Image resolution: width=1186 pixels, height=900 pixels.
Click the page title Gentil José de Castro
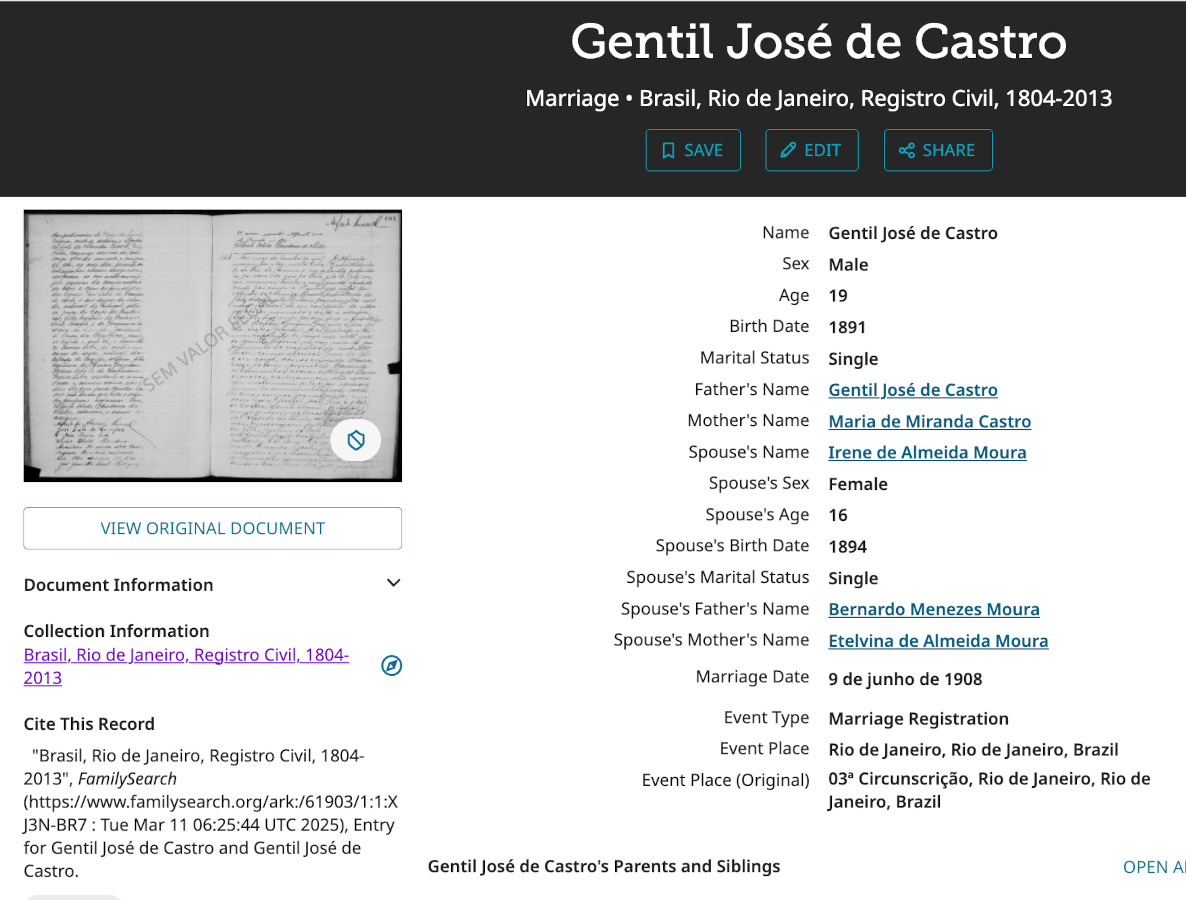pyautogui.click(x=818, y=41)
